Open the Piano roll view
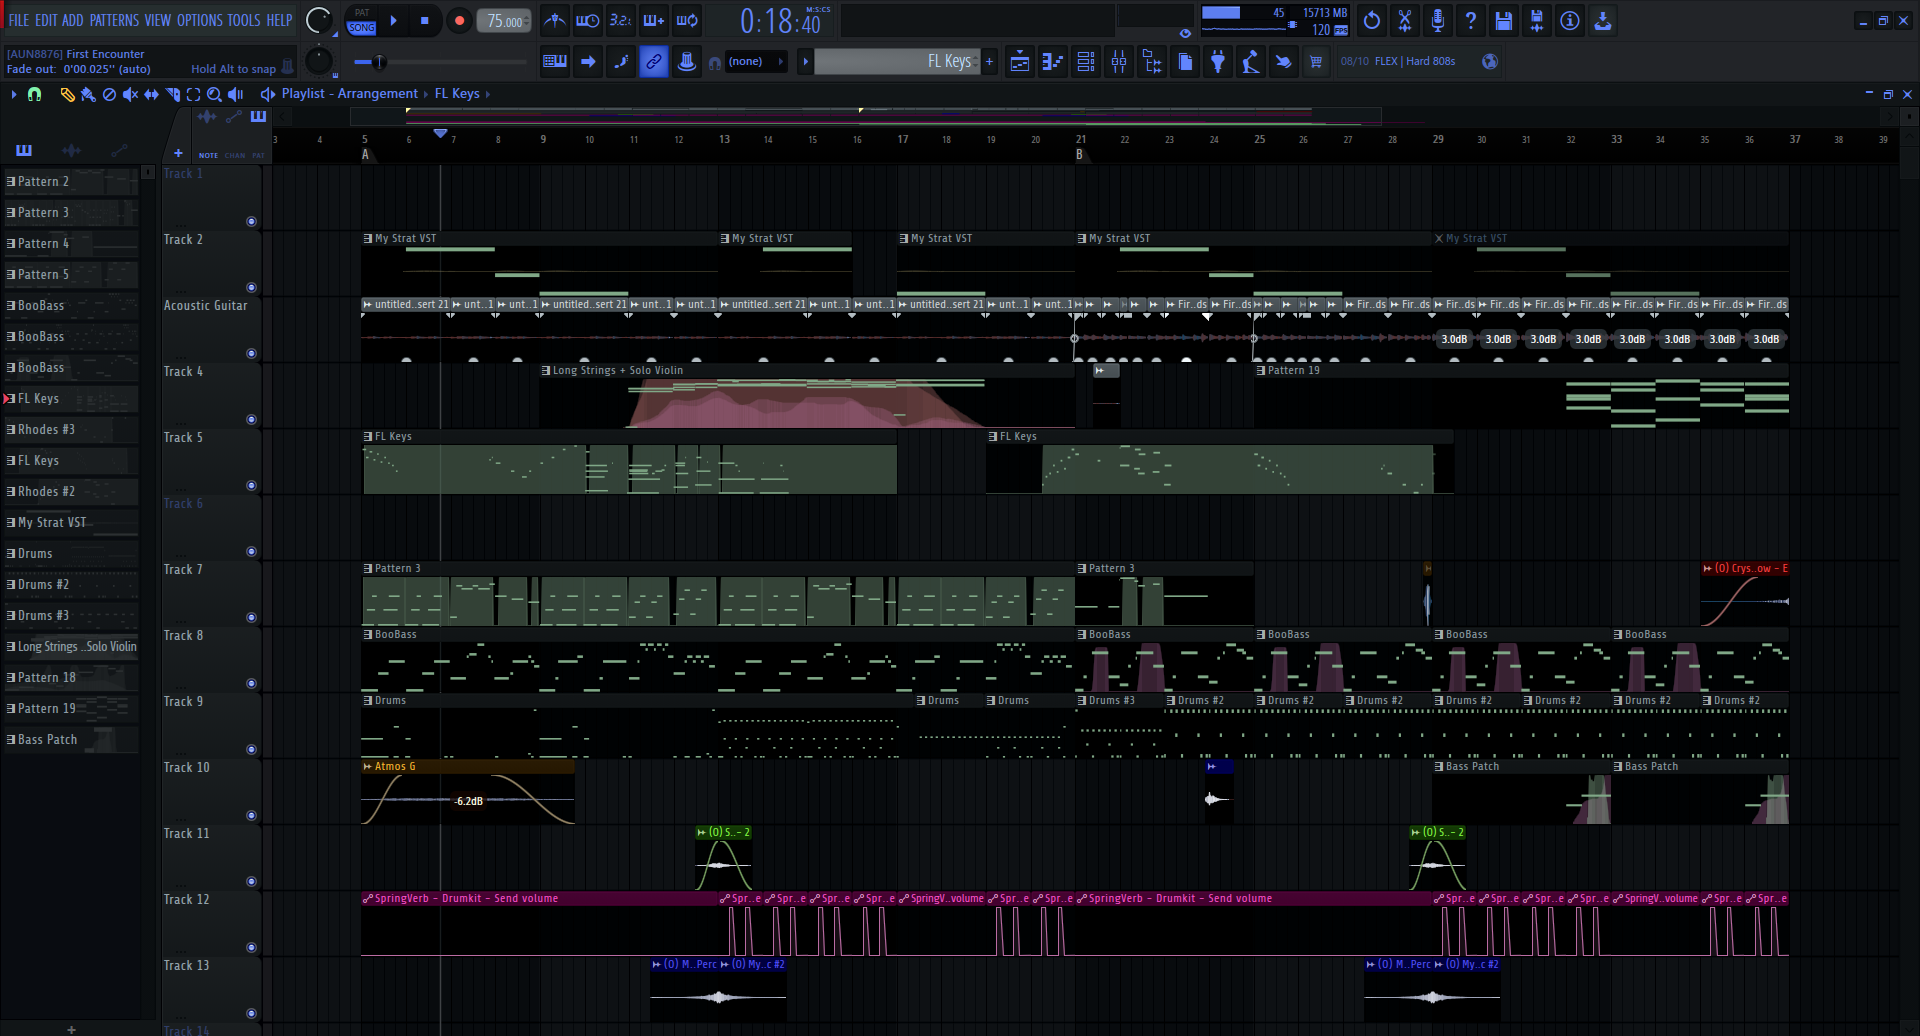The height and width of the screenshot is (1036, 1920). click(x=1053, y=62)
